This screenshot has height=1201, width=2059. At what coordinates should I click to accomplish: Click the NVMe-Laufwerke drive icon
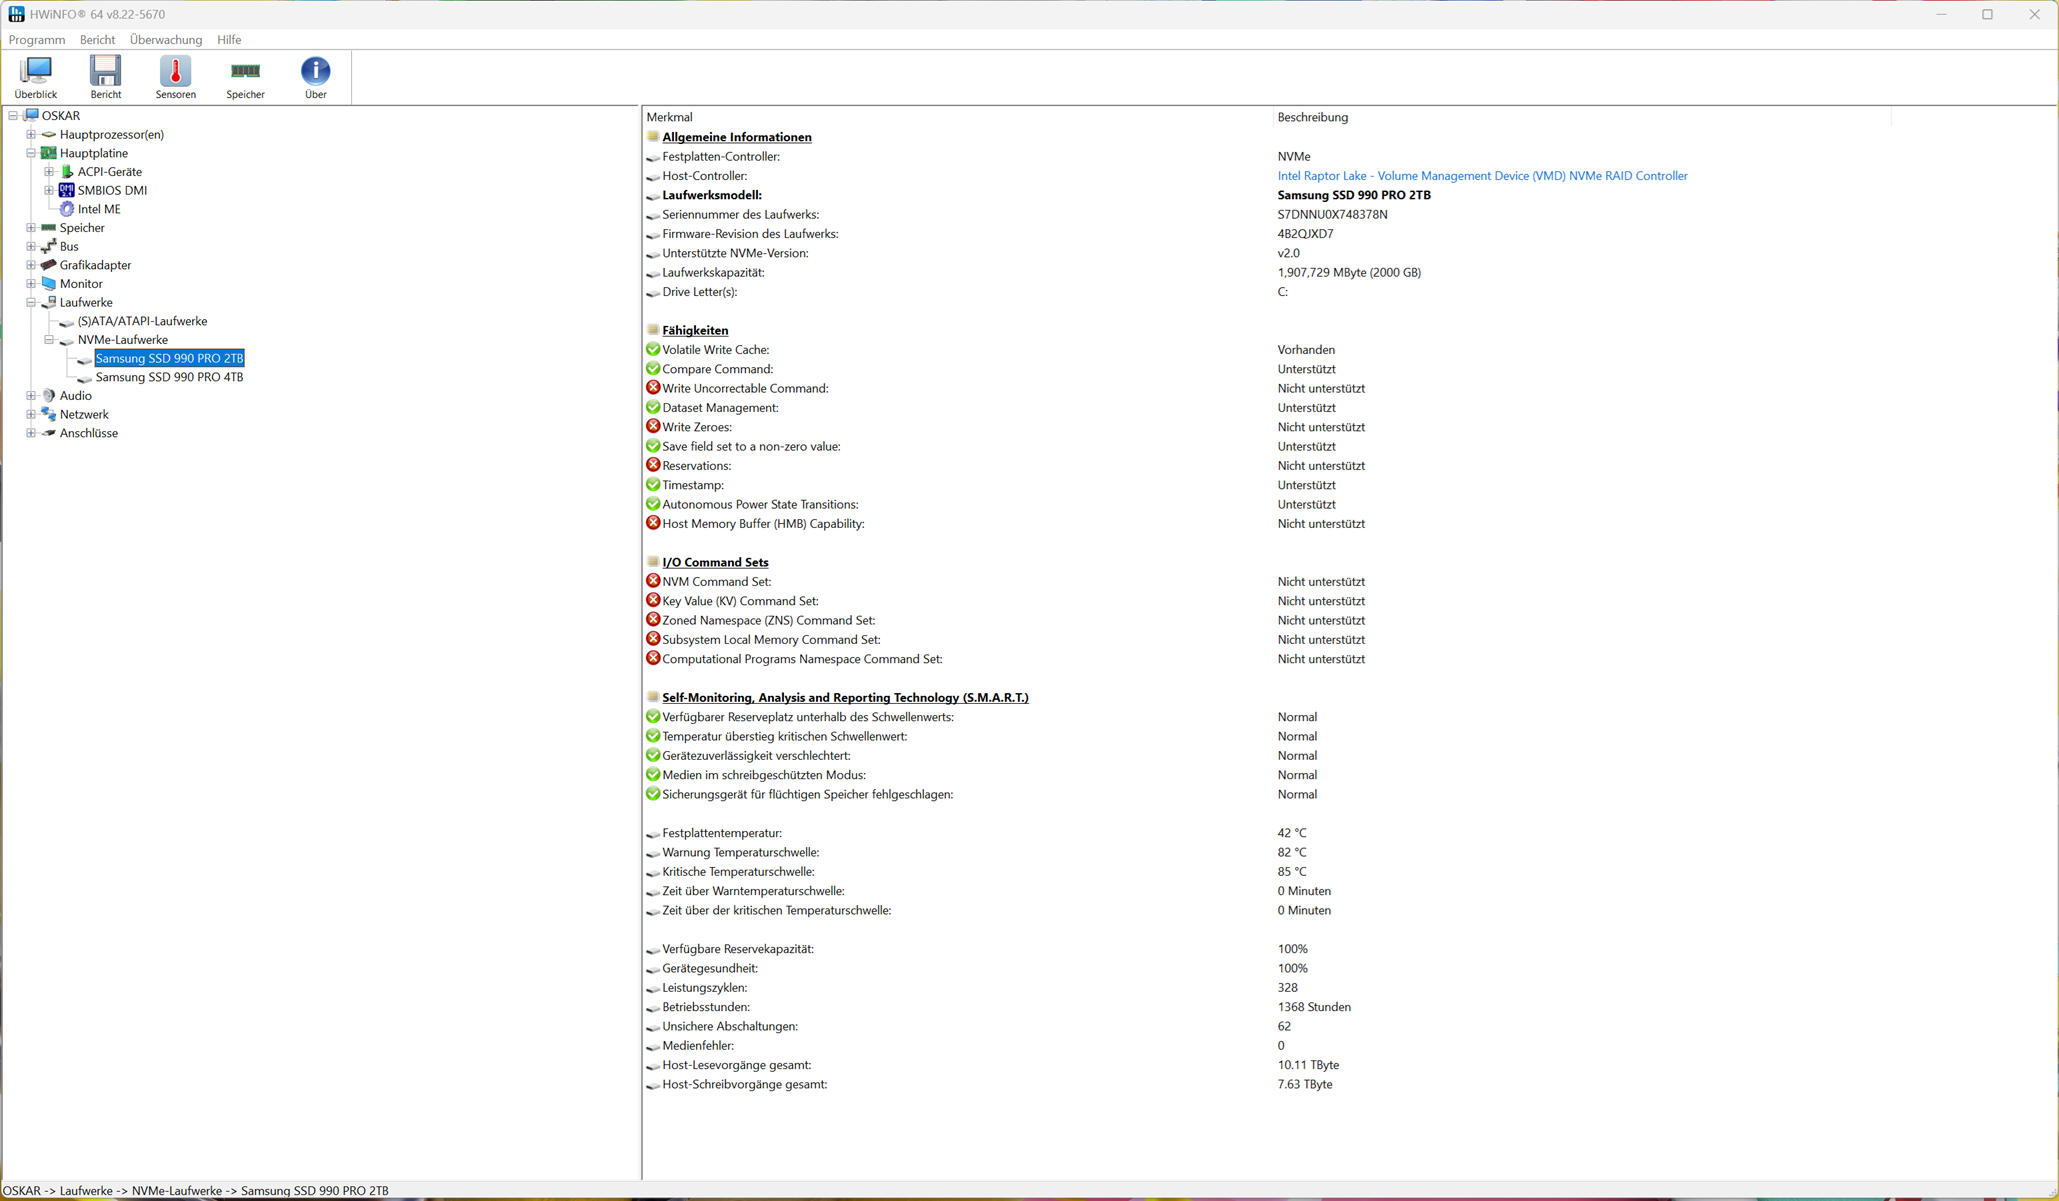pos(67,340)
